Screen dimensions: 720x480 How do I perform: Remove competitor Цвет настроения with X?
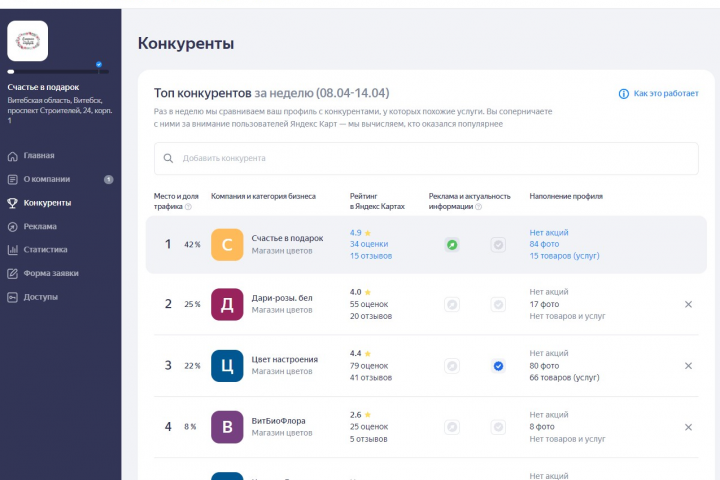click(x=688, y=366)
